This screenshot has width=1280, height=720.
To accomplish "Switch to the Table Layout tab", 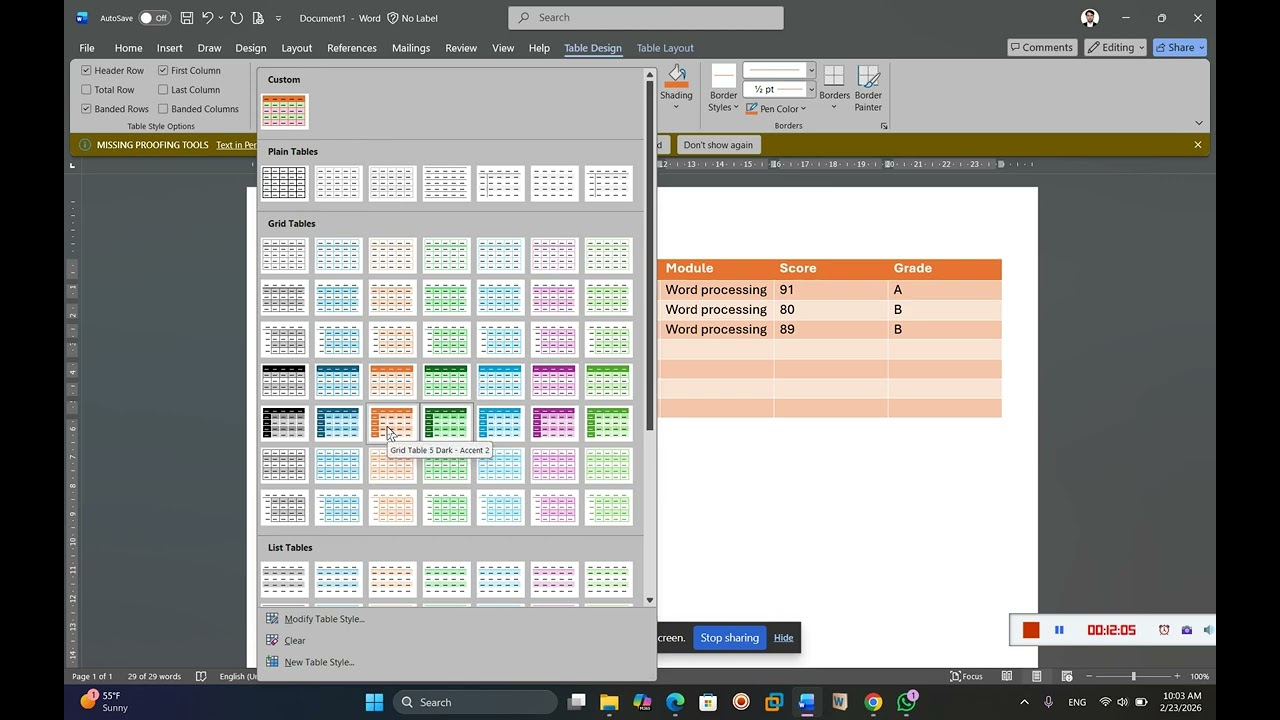I will click(x=665, y=48).
